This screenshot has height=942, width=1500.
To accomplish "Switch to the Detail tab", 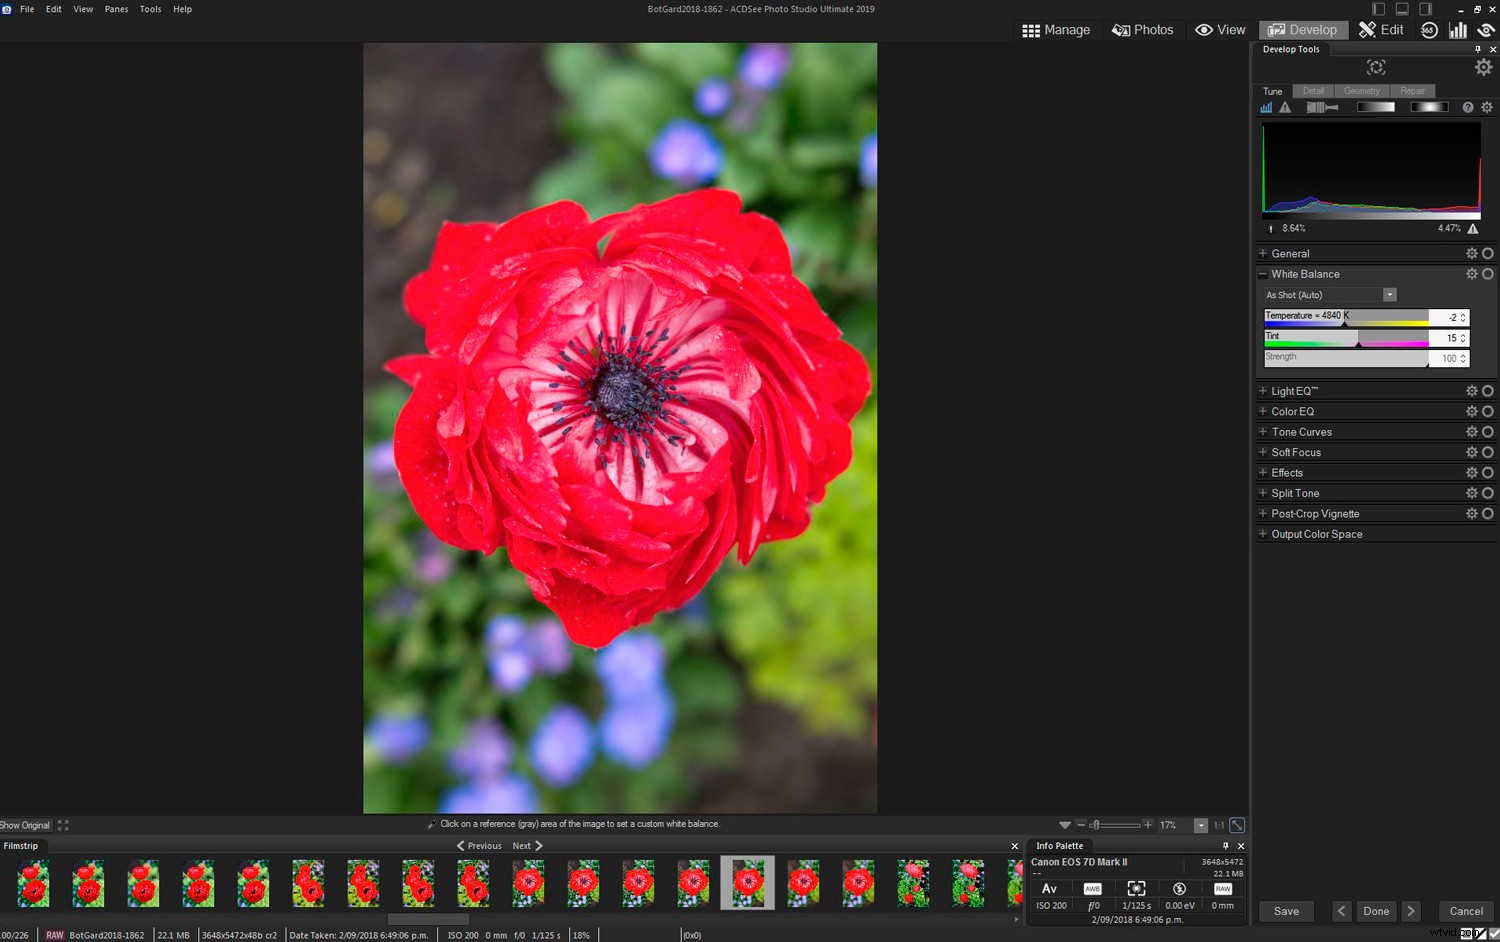I will [1313, 90].
